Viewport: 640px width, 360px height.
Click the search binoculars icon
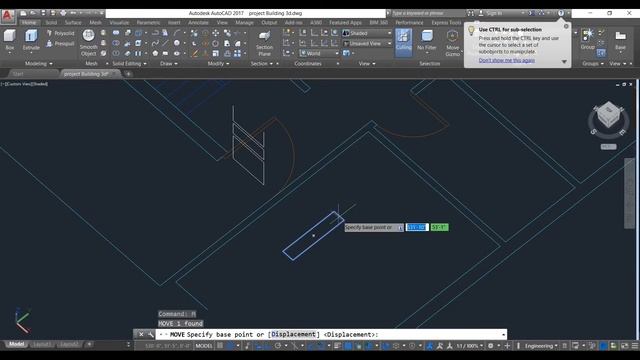pyautogui.click(x=471, y=13)
